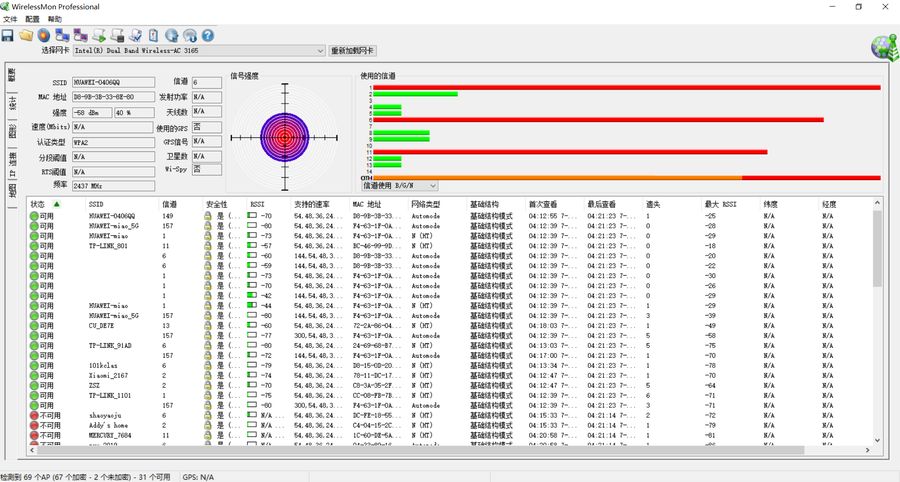Open the yellow folder toolbar icon
Viewport: 900px width, 482px height.
(x=26, y=36)
